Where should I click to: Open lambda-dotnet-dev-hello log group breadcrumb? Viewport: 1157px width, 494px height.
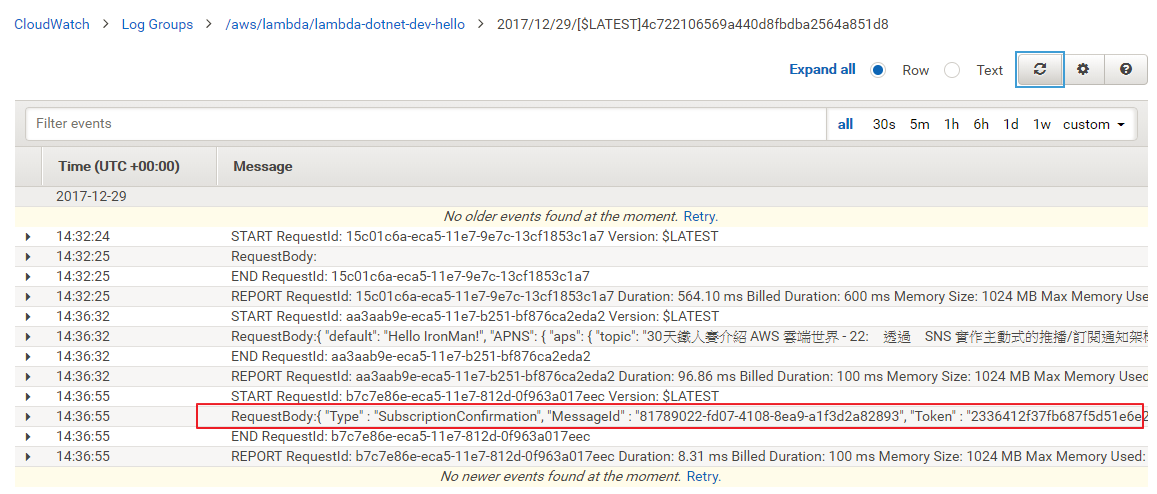[x=345, y=24]
